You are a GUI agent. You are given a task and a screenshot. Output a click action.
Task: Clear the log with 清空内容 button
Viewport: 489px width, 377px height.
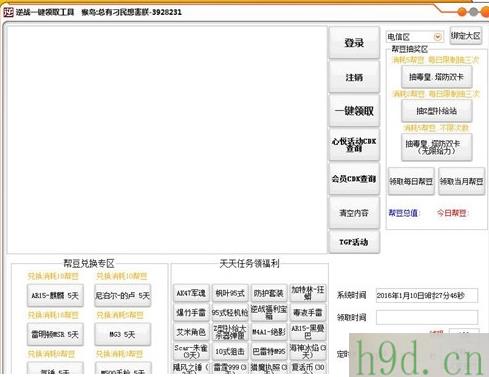pyautogui.click(x=354, y=213)
